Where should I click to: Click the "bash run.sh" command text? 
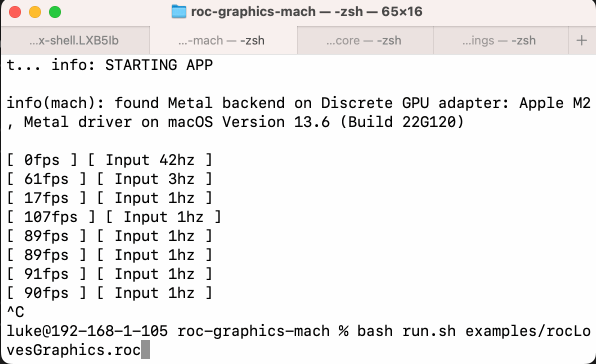407,331
